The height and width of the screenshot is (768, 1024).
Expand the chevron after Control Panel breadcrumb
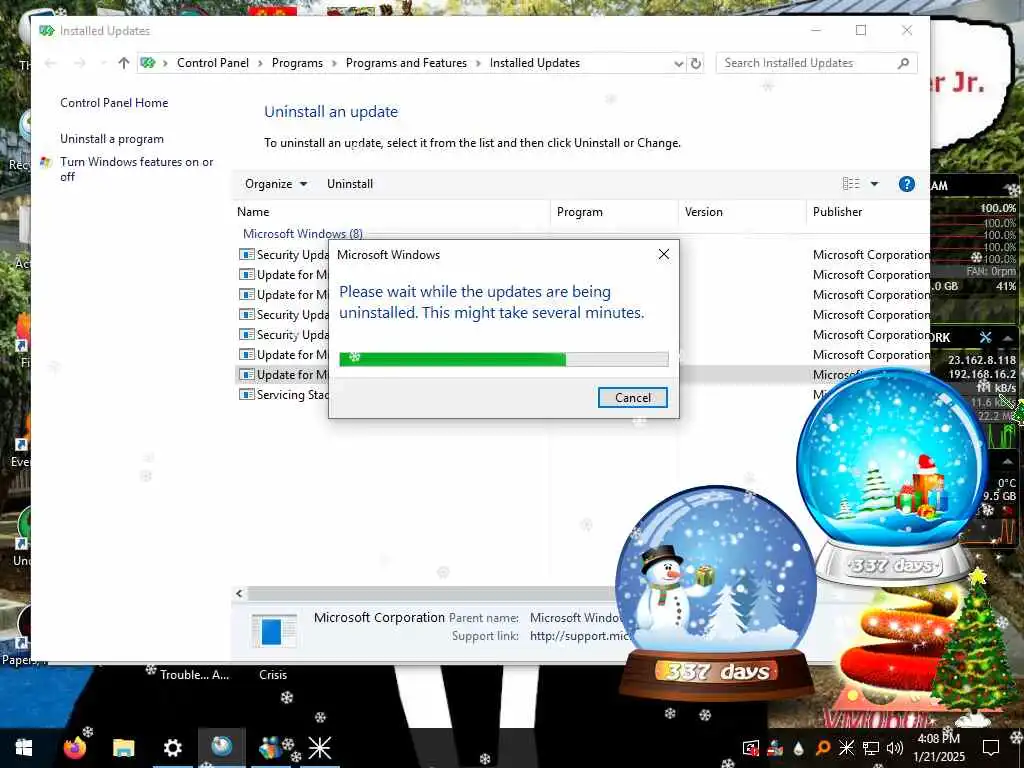point(260,63)
